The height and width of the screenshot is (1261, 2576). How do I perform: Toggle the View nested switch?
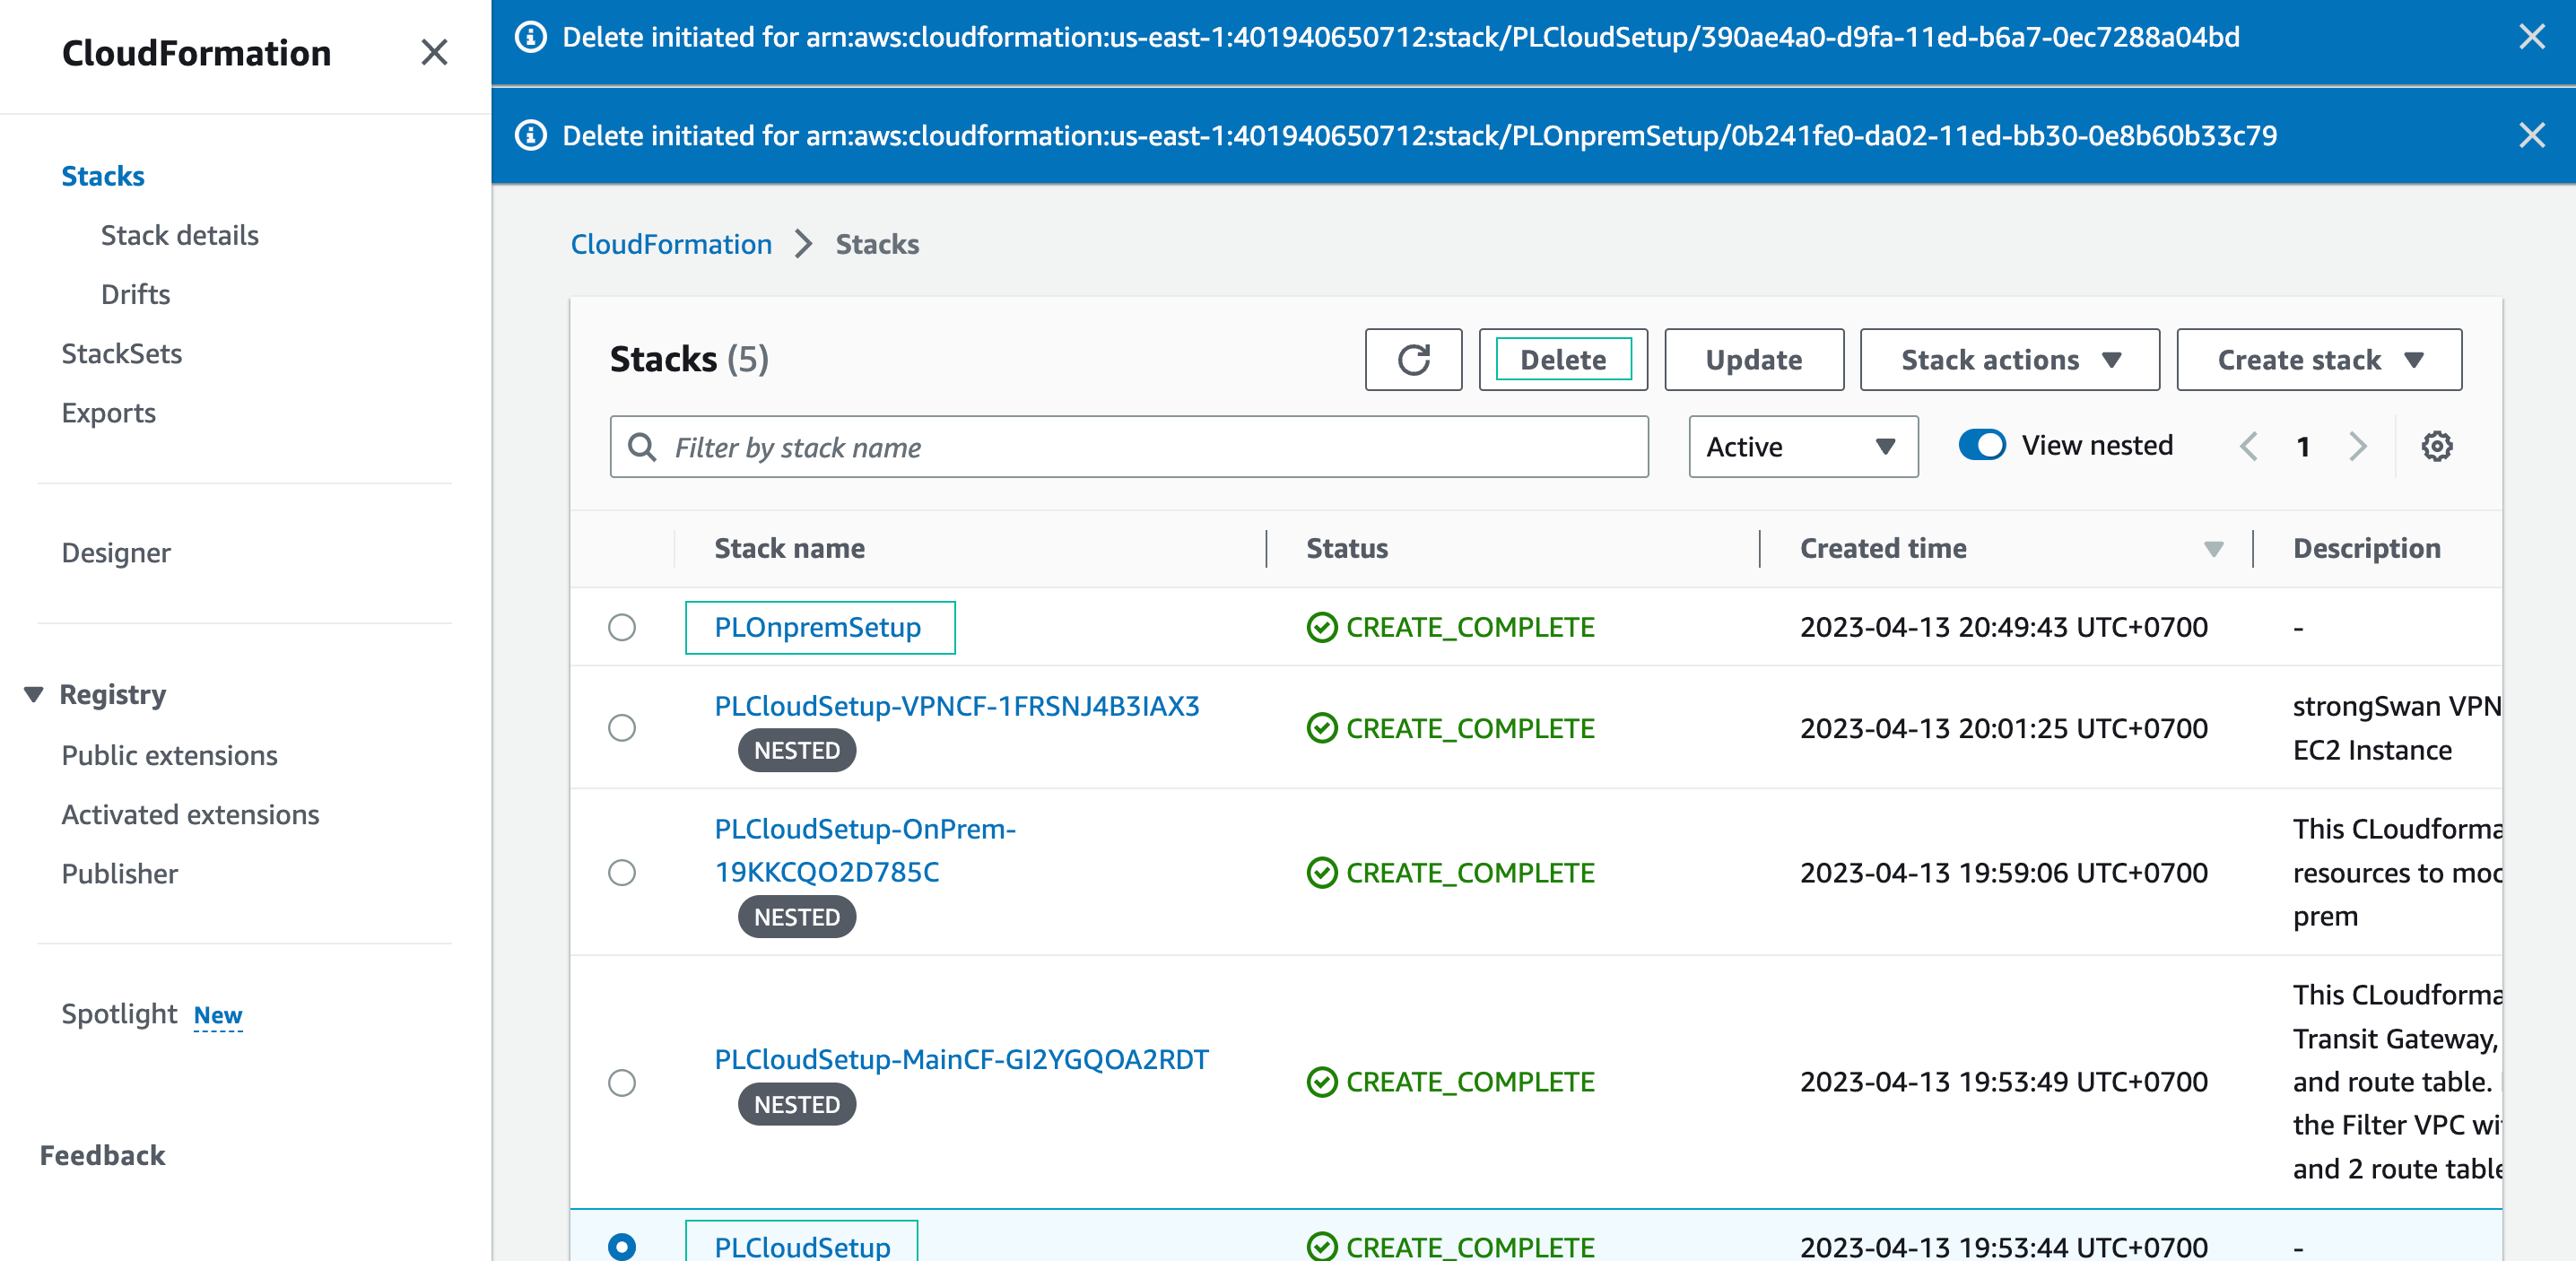click(1981, 445)
